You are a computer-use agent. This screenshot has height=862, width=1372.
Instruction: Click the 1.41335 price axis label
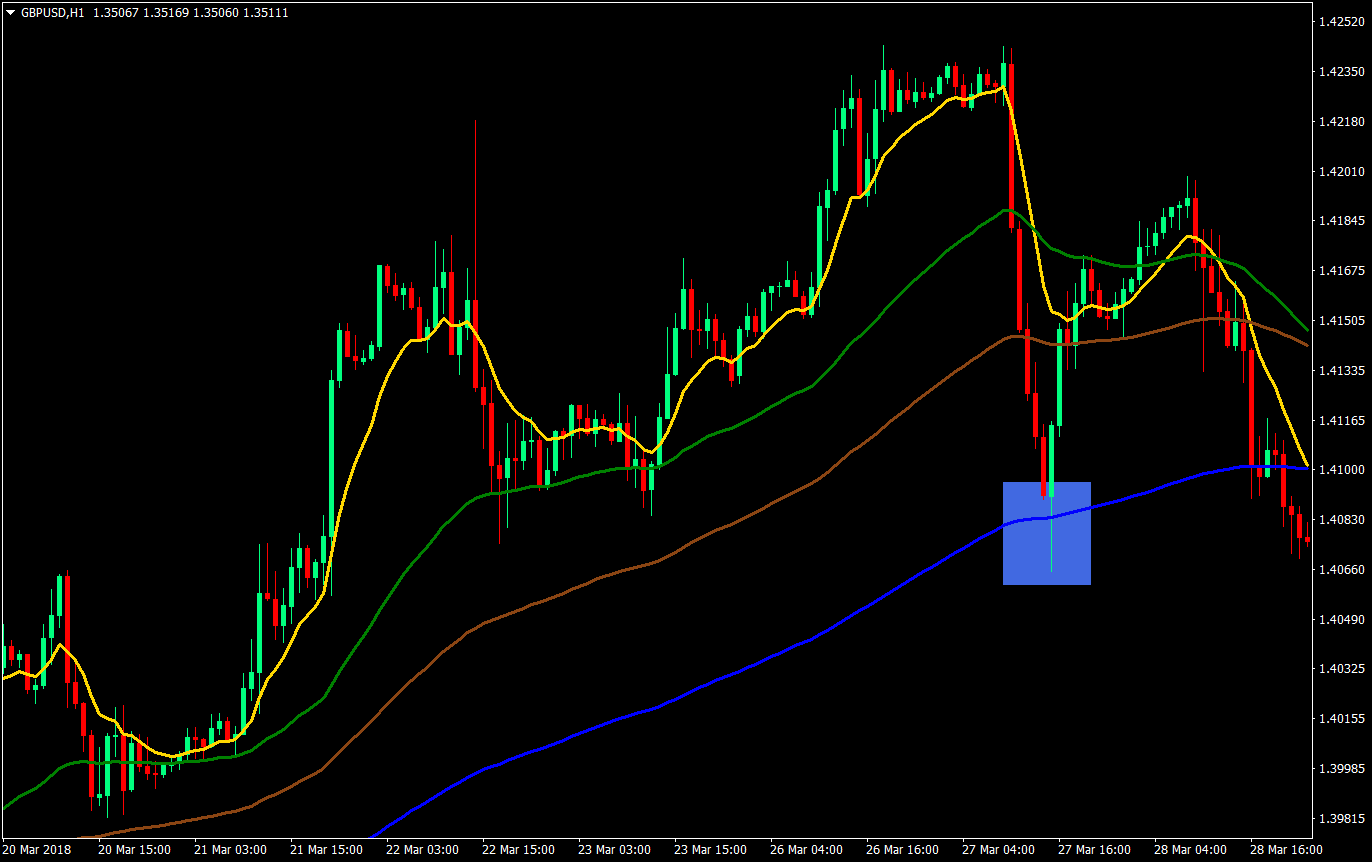[1342, 371]
